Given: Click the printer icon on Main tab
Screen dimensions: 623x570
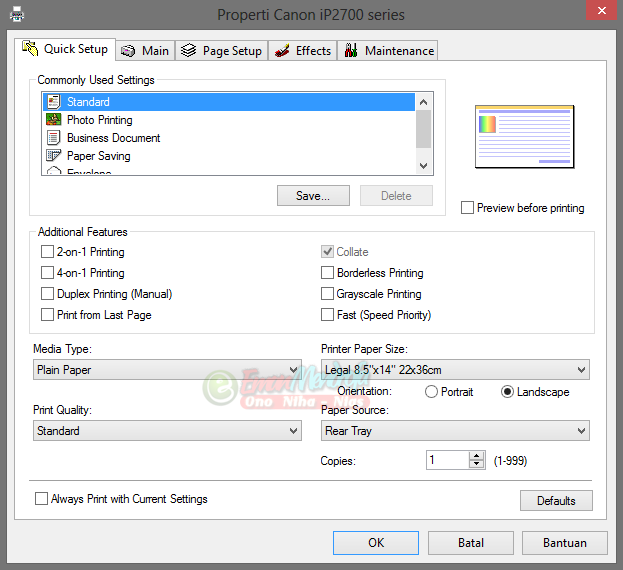Looking at the screenshot, I should [128, 51].
